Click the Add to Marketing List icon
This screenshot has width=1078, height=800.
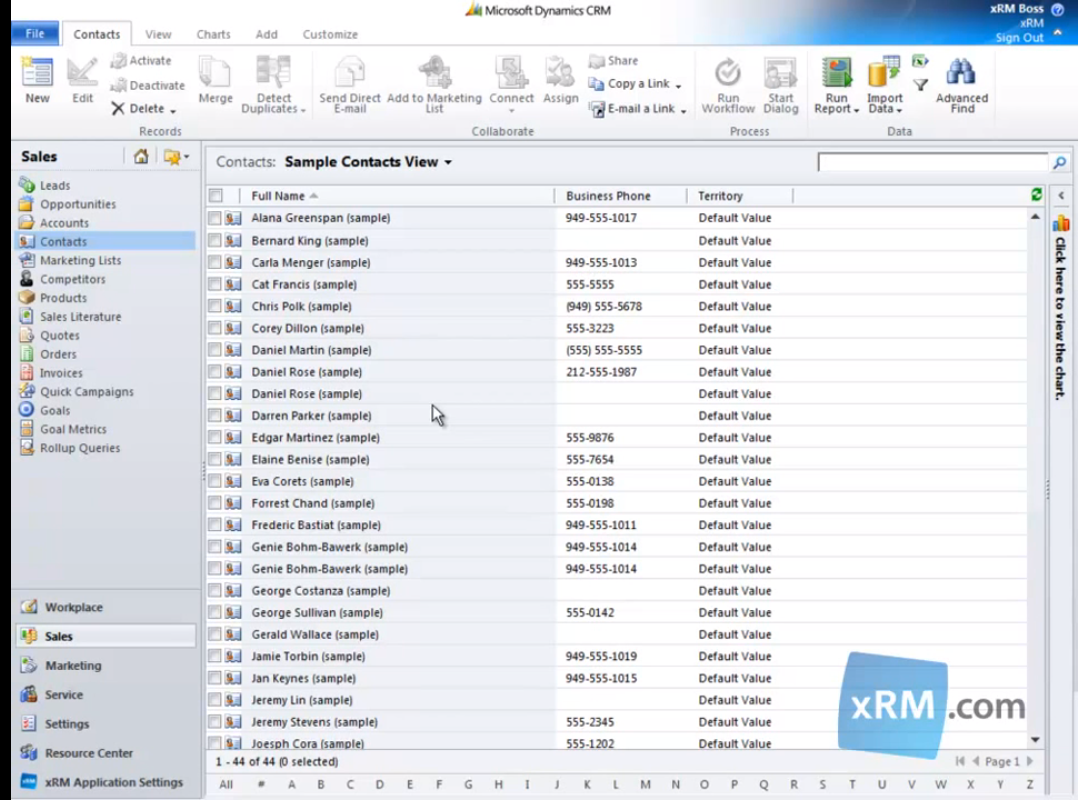(x=434, y=72)
